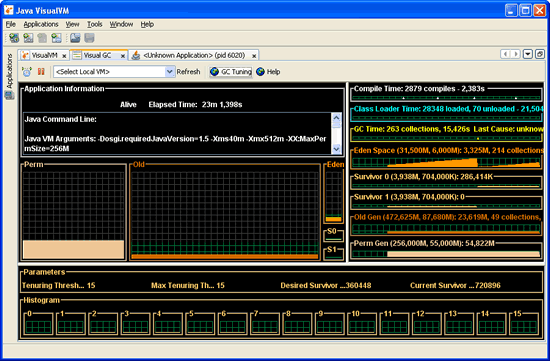Maximize the editor window with restore icon
The height and width of the screenshot is (361, 550).
[540, 54]
